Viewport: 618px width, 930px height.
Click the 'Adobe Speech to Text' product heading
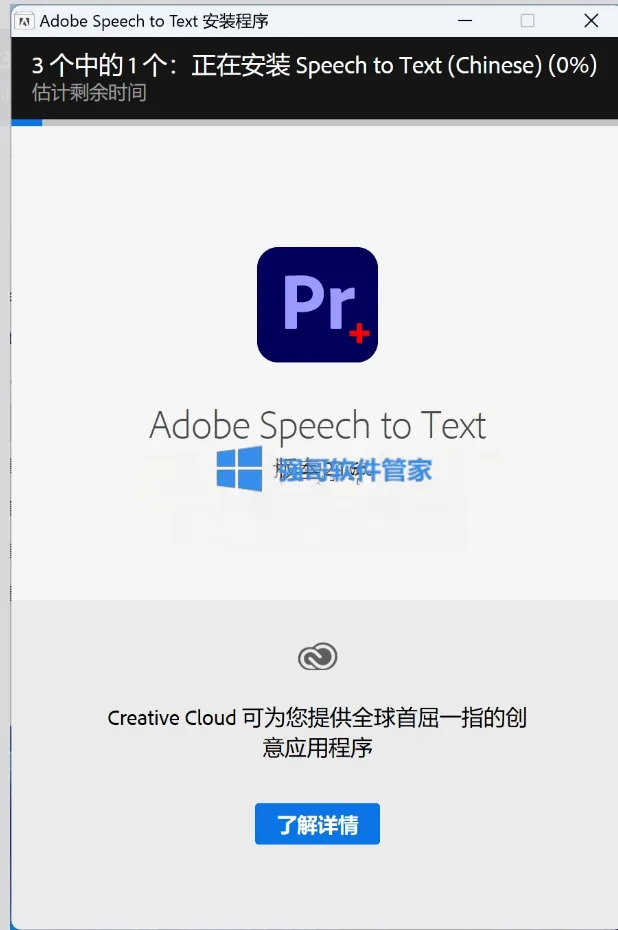tap(317, 425)
